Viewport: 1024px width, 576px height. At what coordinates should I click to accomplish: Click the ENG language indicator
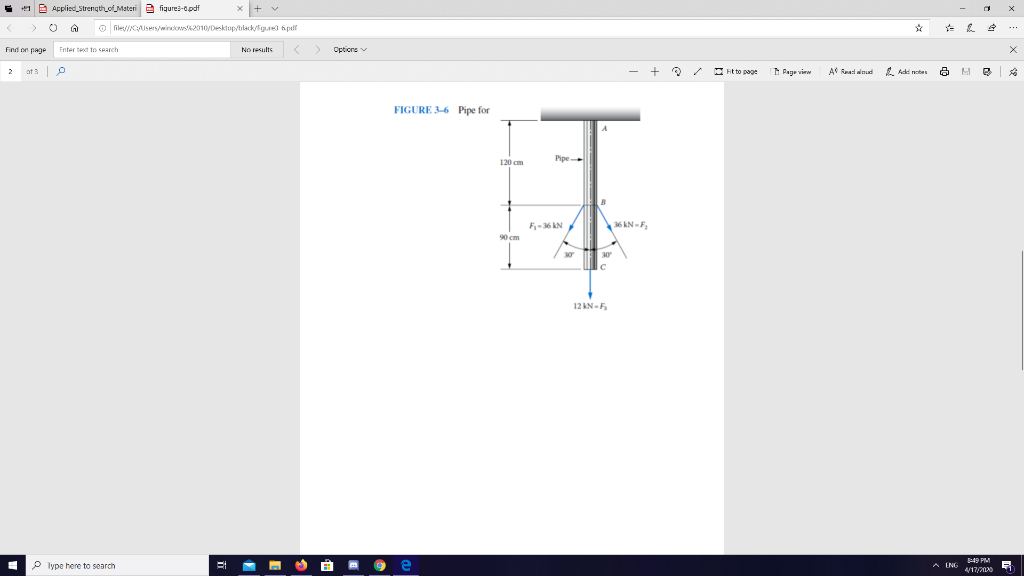tap(952, 566)
